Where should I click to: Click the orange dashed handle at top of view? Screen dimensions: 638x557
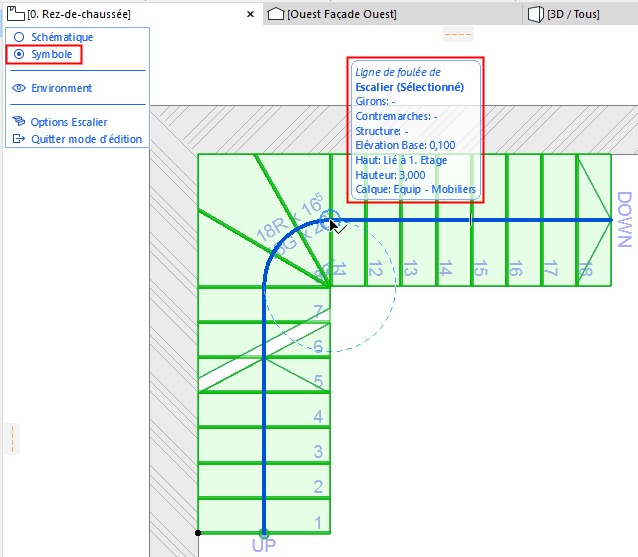click(x=458, y=34)
